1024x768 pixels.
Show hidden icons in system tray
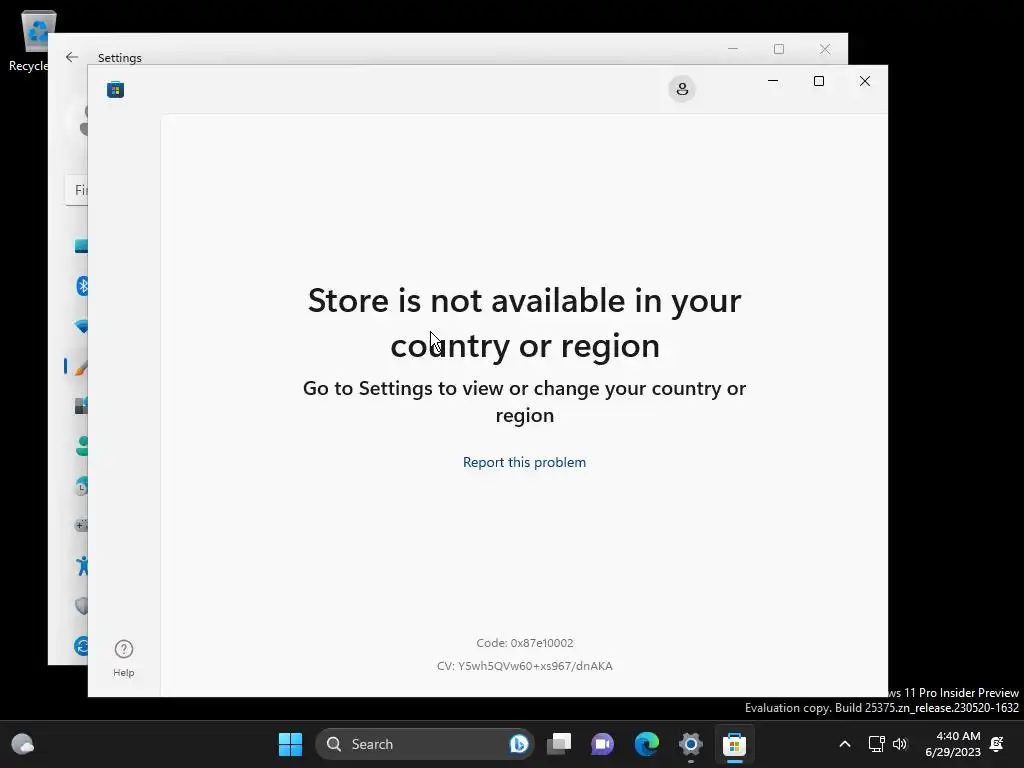pos(844,744)
